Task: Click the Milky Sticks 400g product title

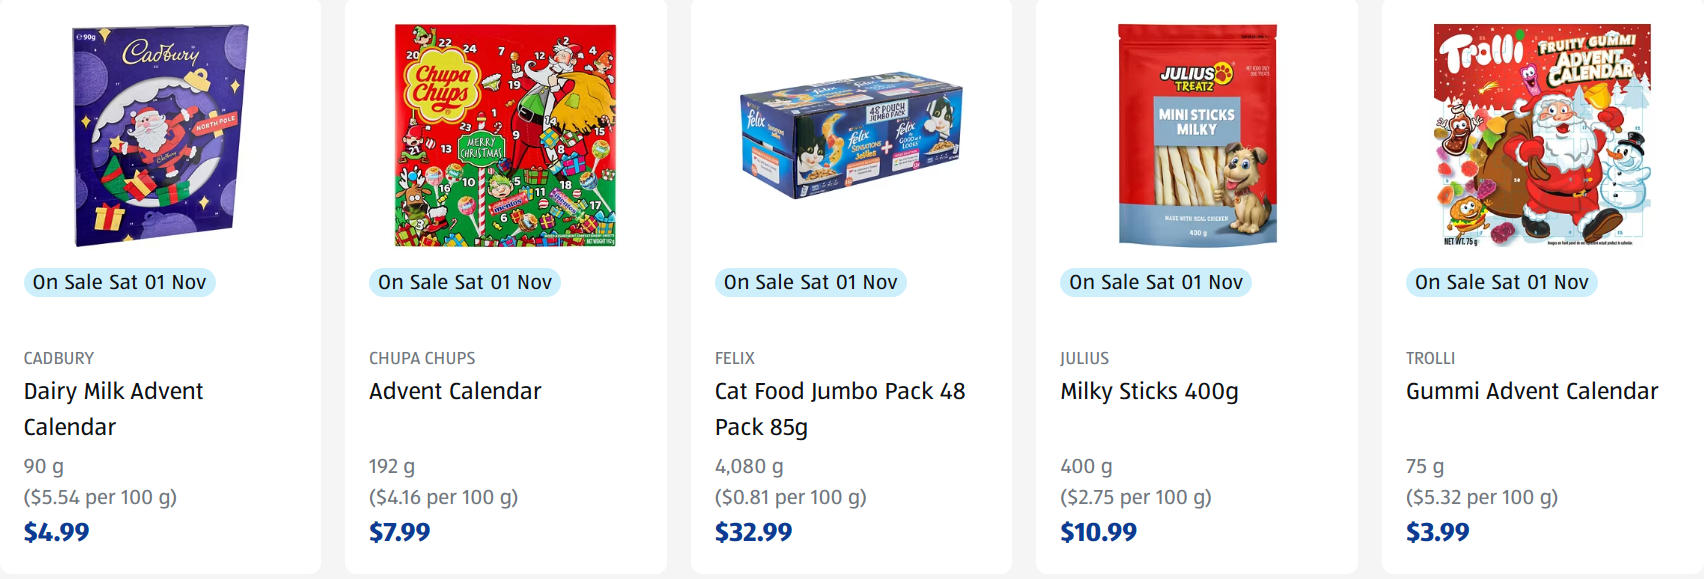Action: pyautogui.click(x=1149, y=391)
